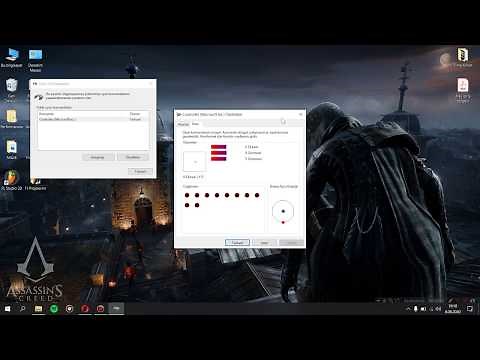
Task: Show hidden tray icons chevron
Action: click(x=408, y=309)
